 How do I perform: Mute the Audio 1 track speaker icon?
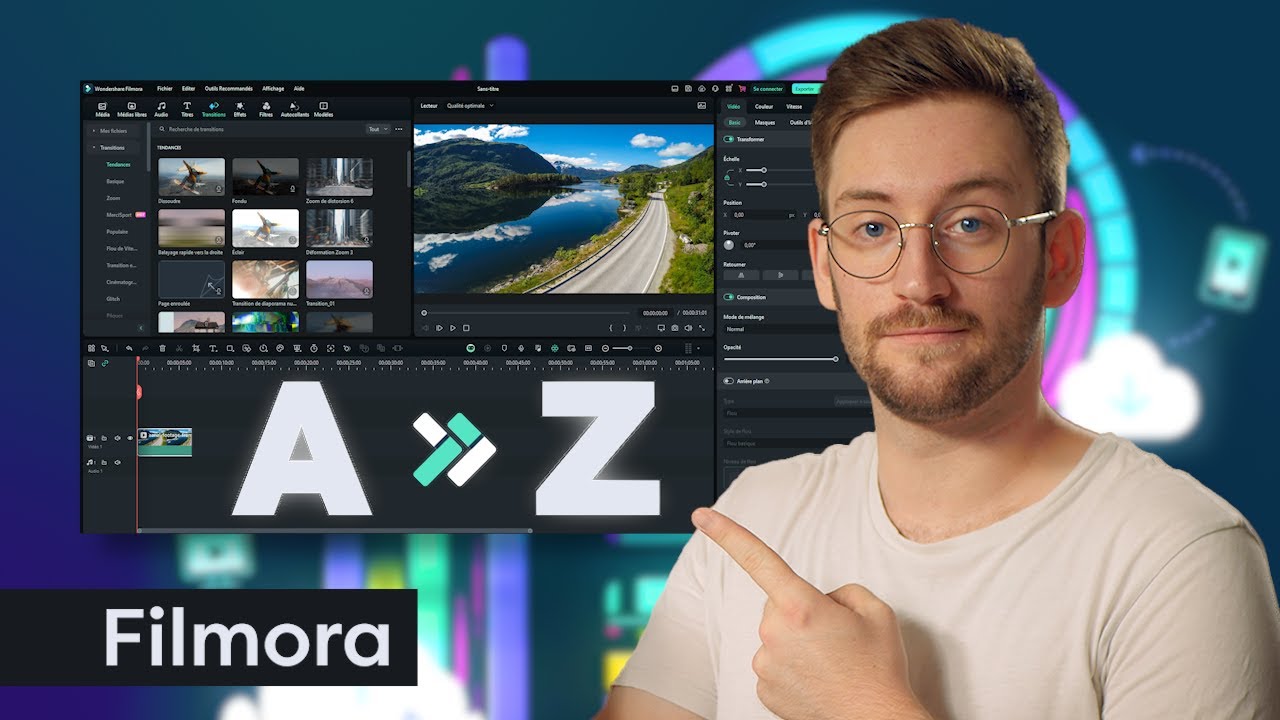(x=117, y=462)
